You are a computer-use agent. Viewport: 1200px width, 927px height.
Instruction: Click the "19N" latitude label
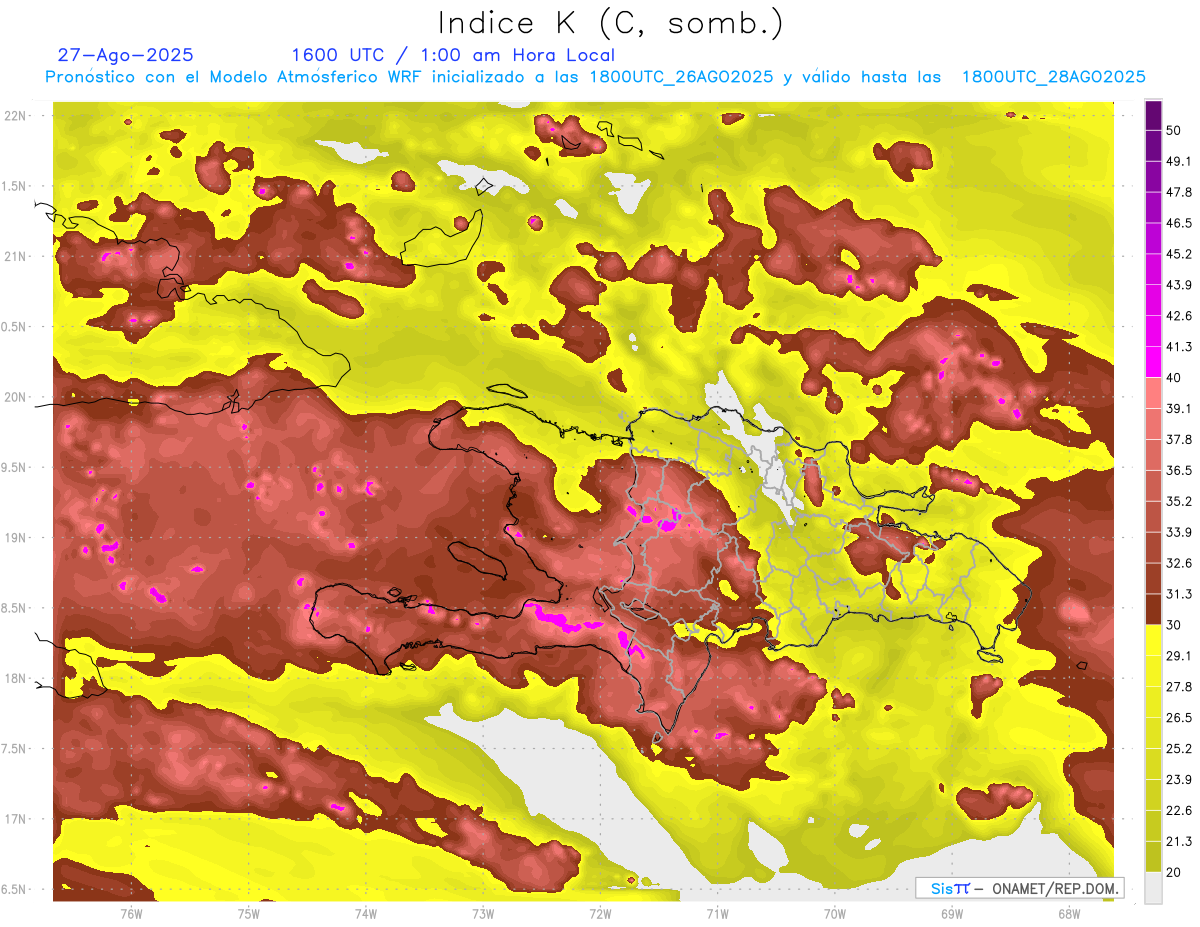click(16, 538)
